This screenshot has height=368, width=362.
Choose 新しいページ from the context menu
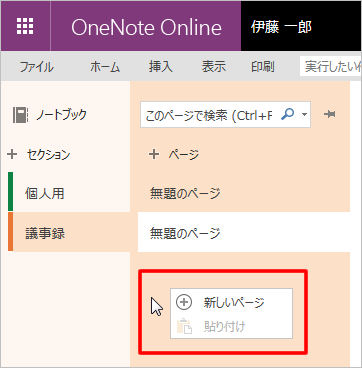231,302
